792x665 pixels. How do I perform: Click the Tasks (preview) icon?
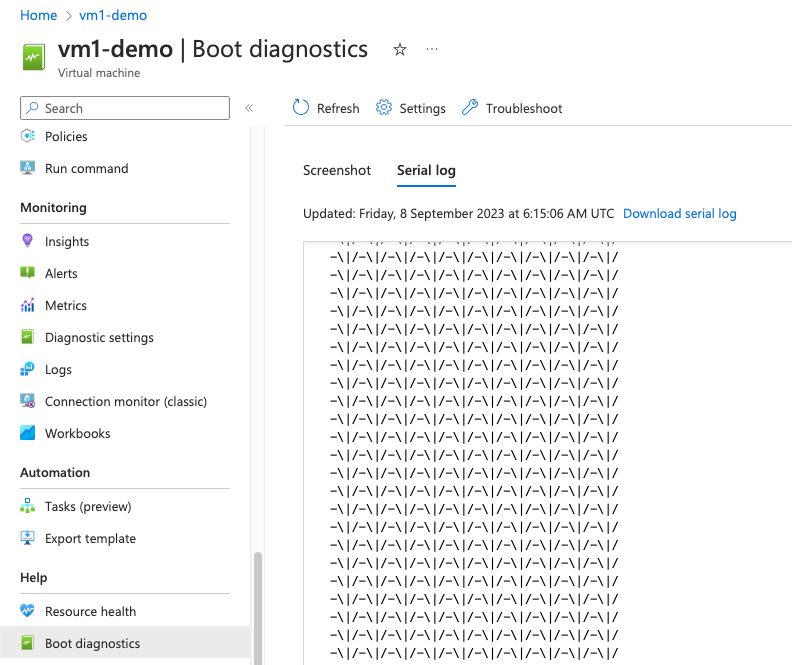(x=28, y=505)
